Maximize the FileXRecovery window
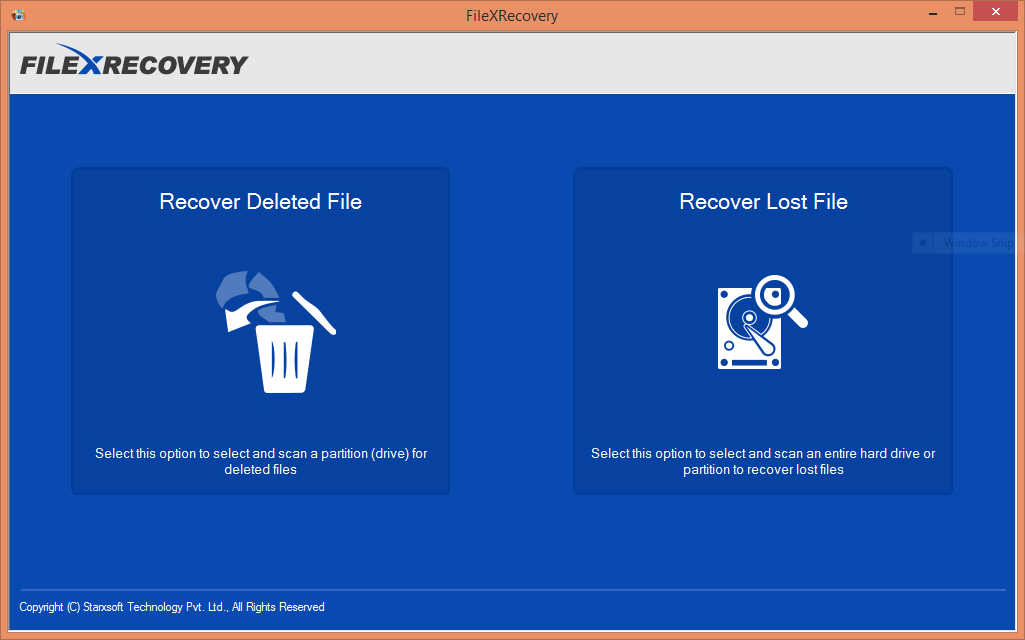1025x640 pixels. pyautogui.click(x=960, y=12)
